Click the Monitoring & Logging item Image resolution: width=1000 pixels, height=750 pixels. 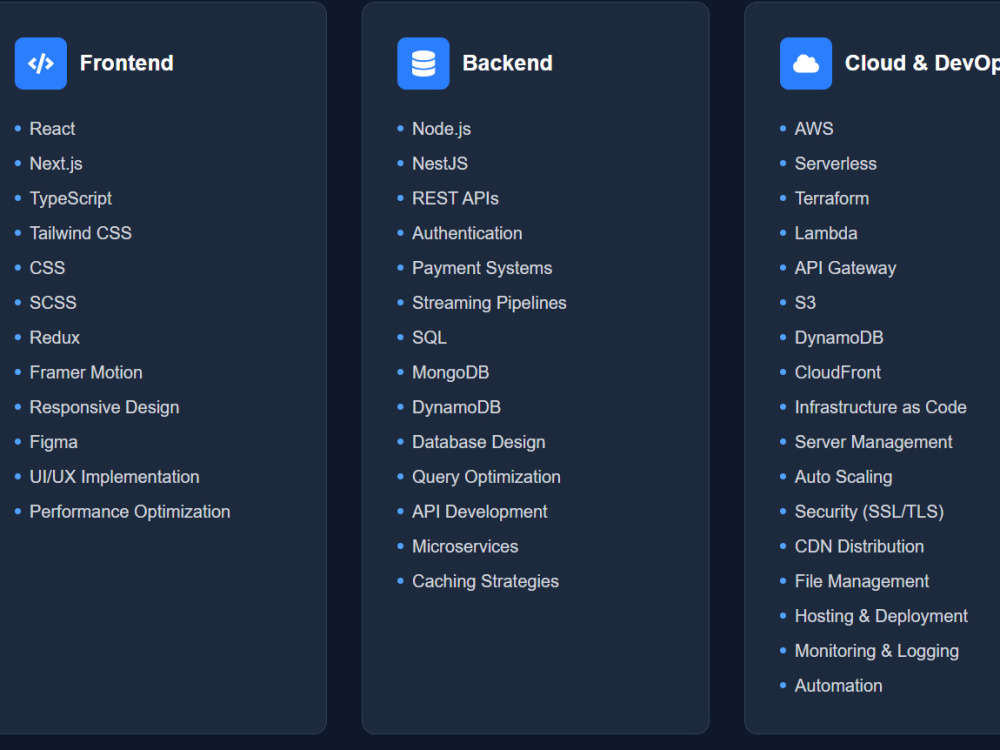coord(877,651)
